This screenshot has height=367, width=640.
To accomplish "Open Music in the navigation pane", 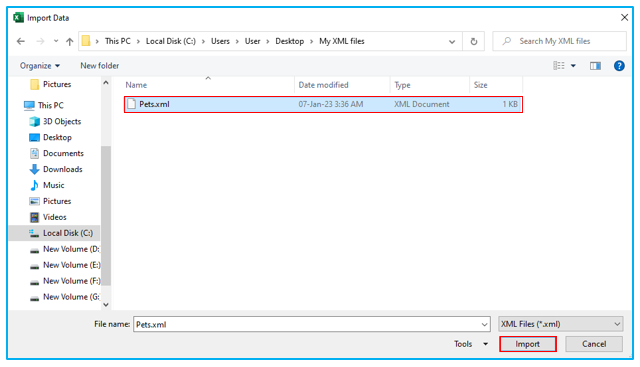I will tap(47, 185).
